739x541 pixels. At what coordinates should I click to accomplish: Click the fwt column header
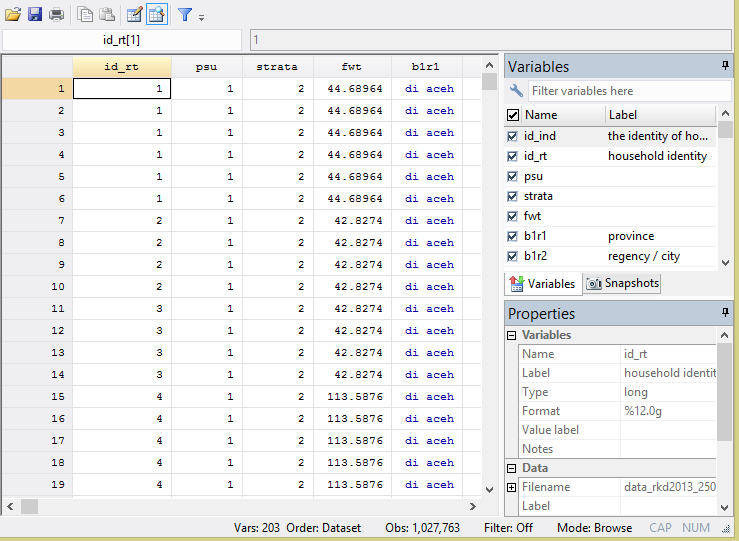coord(351,66)
